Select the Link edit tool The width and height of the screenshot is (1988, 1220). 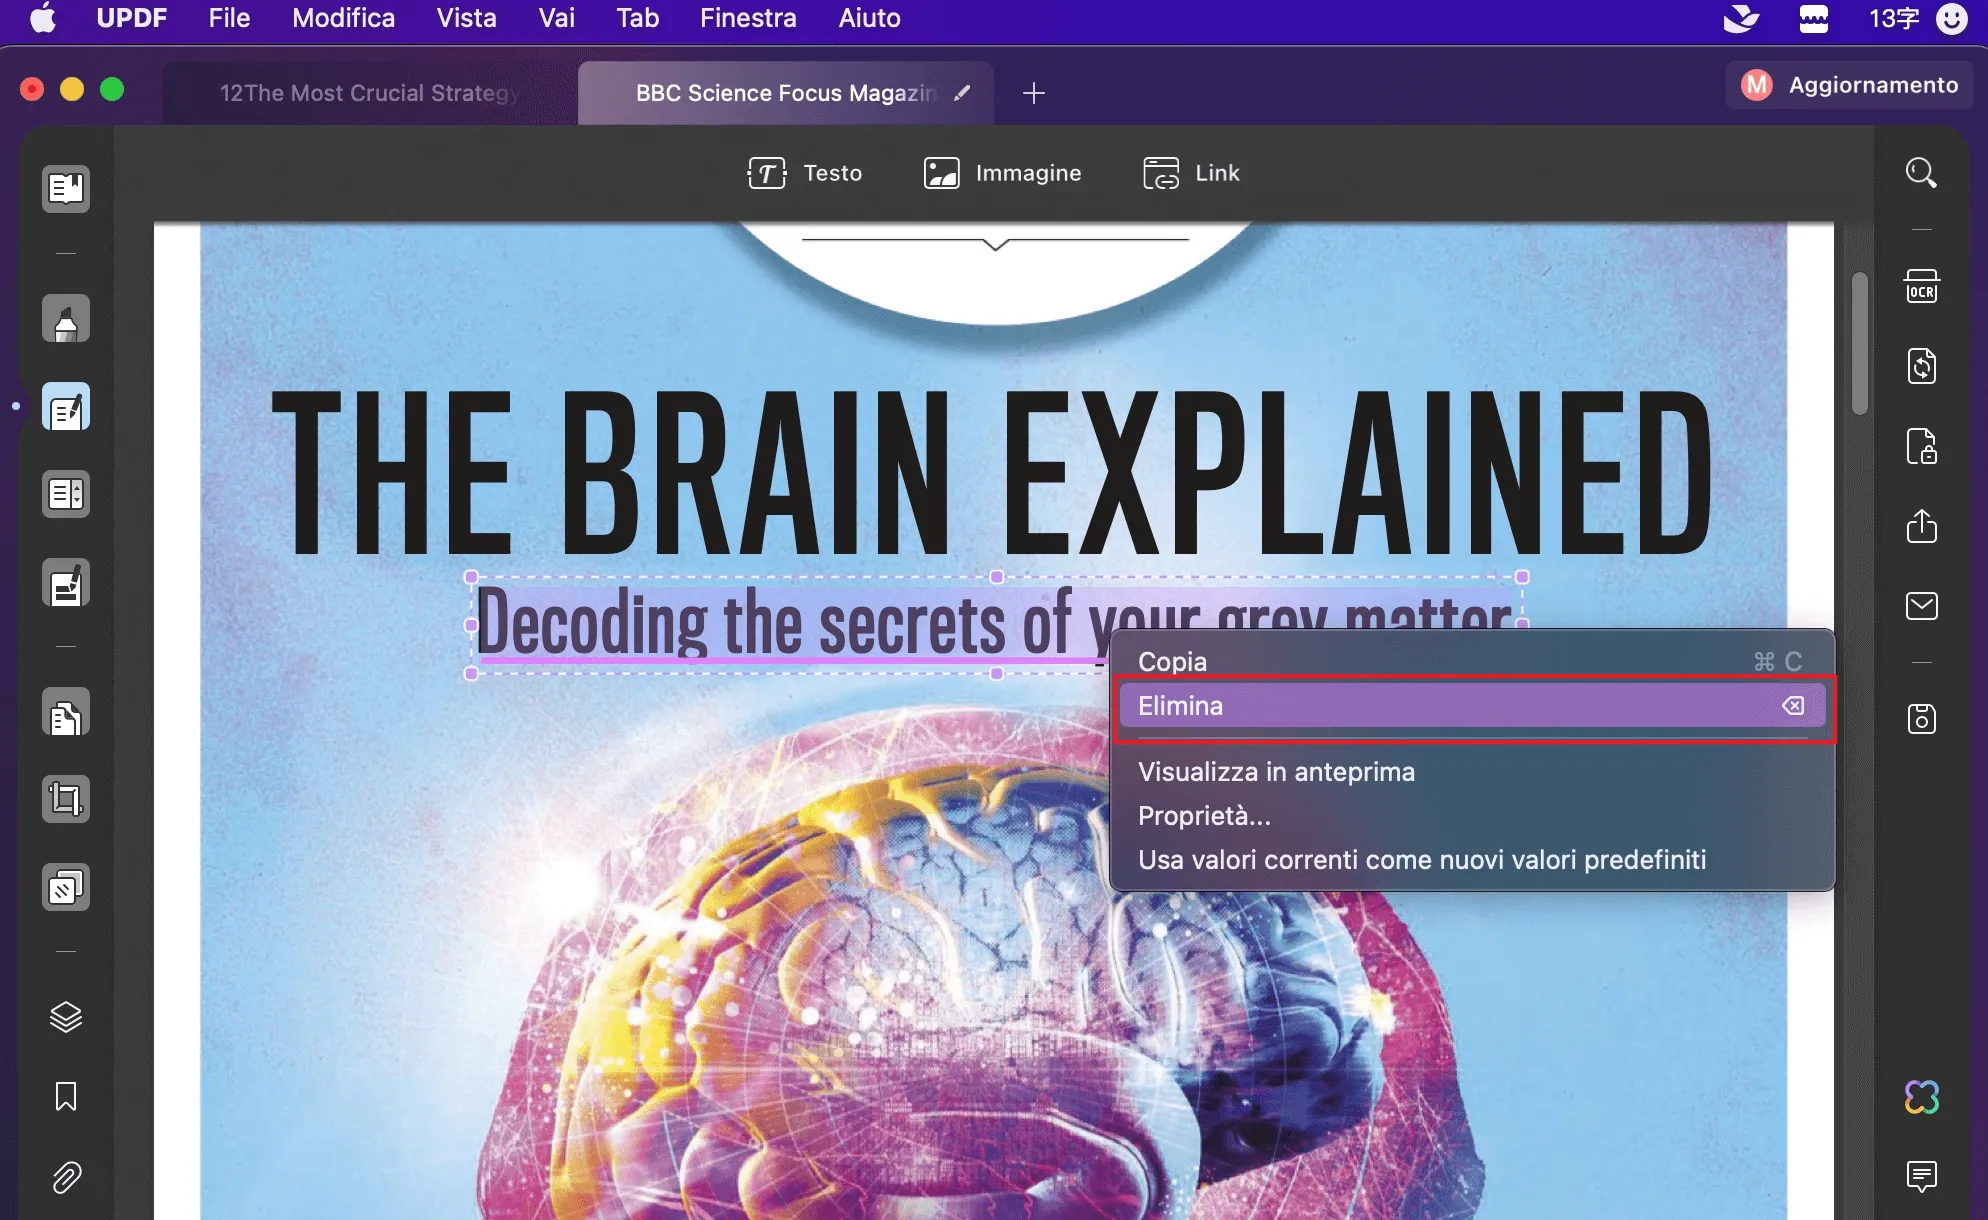click(x=1191, y=173)
